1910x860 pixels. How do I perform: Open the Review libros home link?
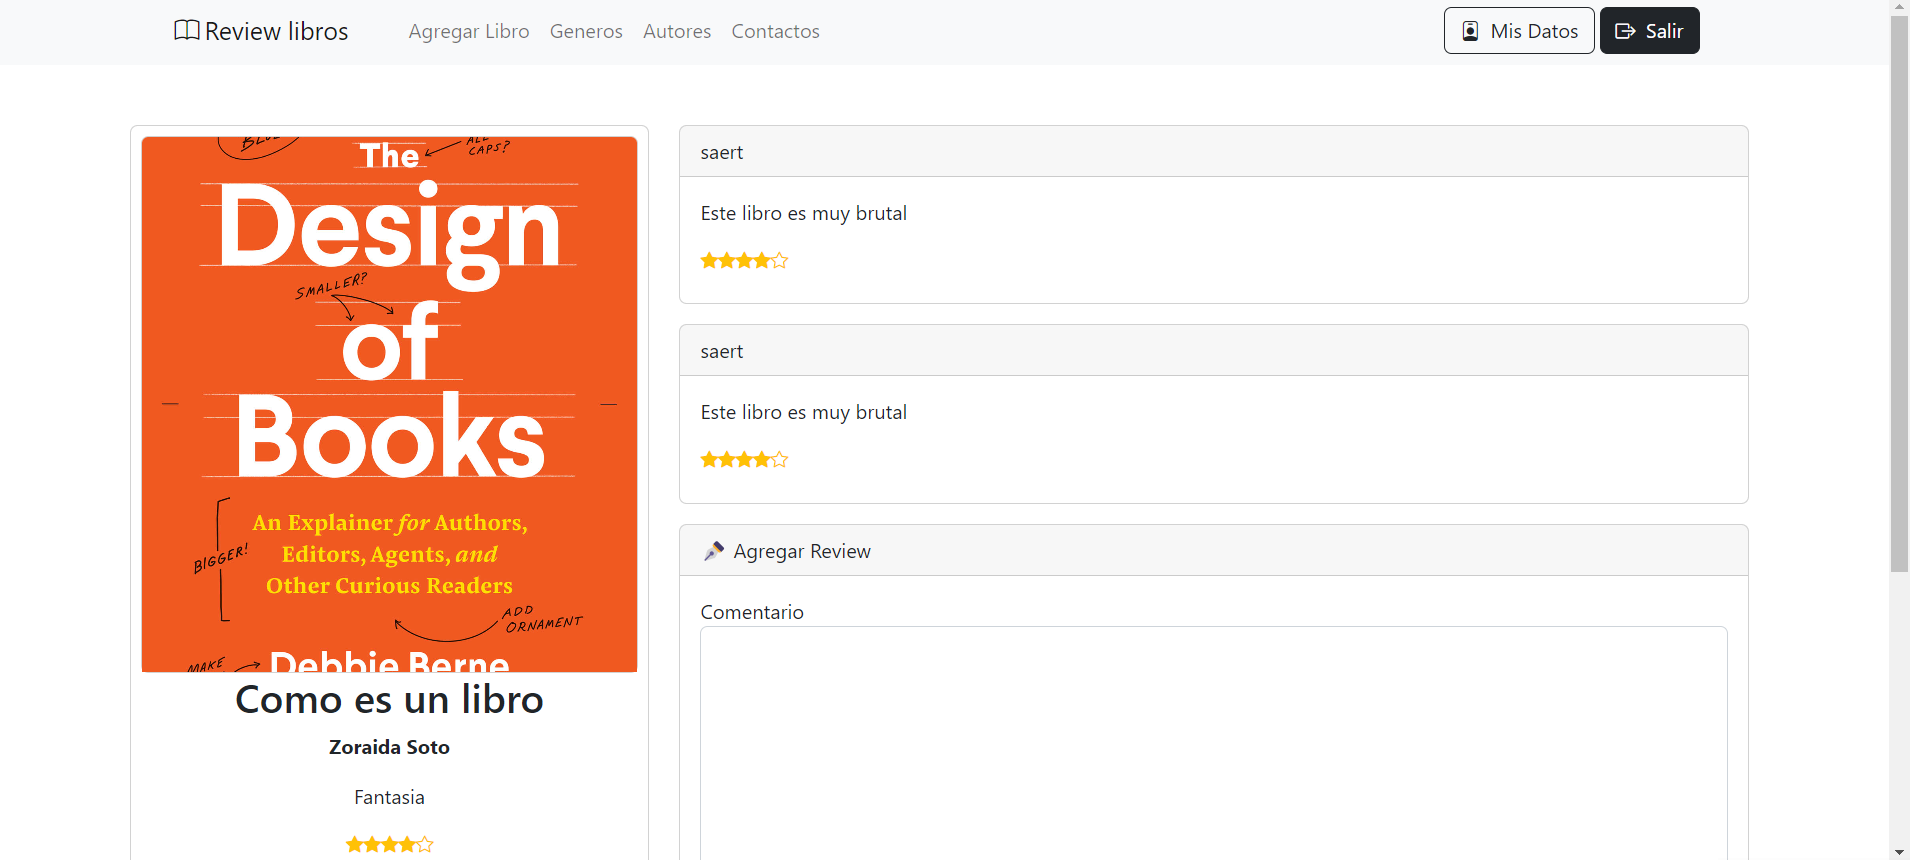pyautogui.click(x=261, y=31)
